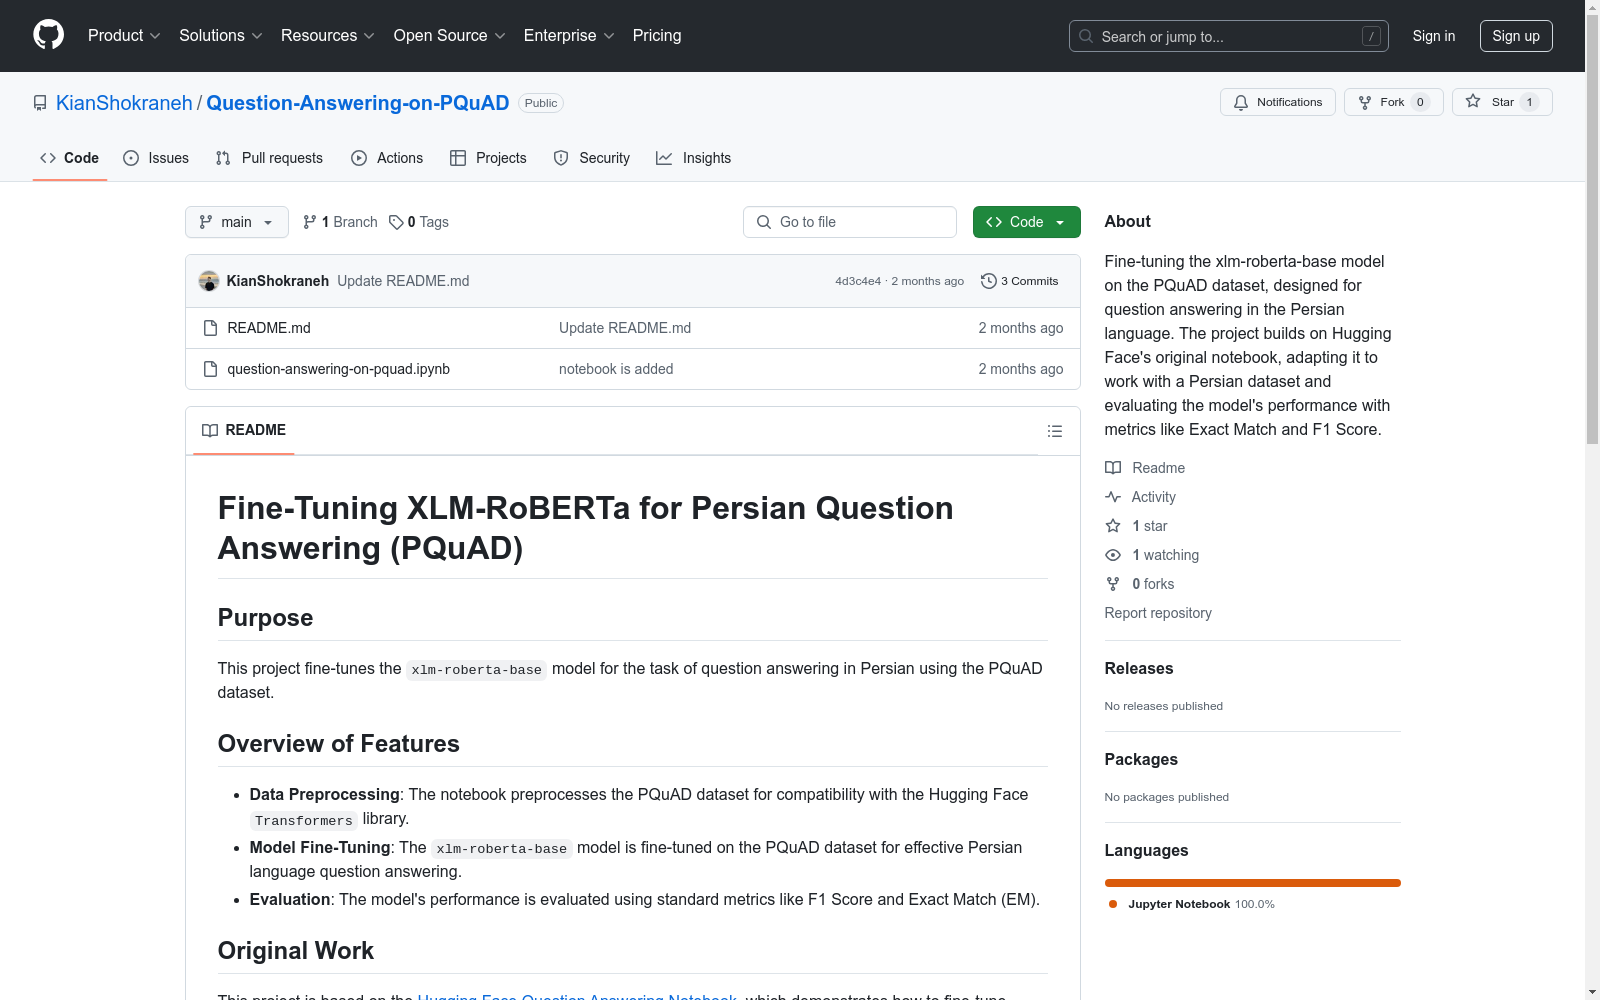Open question-answering-on-pquad.ipynb notebook file

pos(338,369)
